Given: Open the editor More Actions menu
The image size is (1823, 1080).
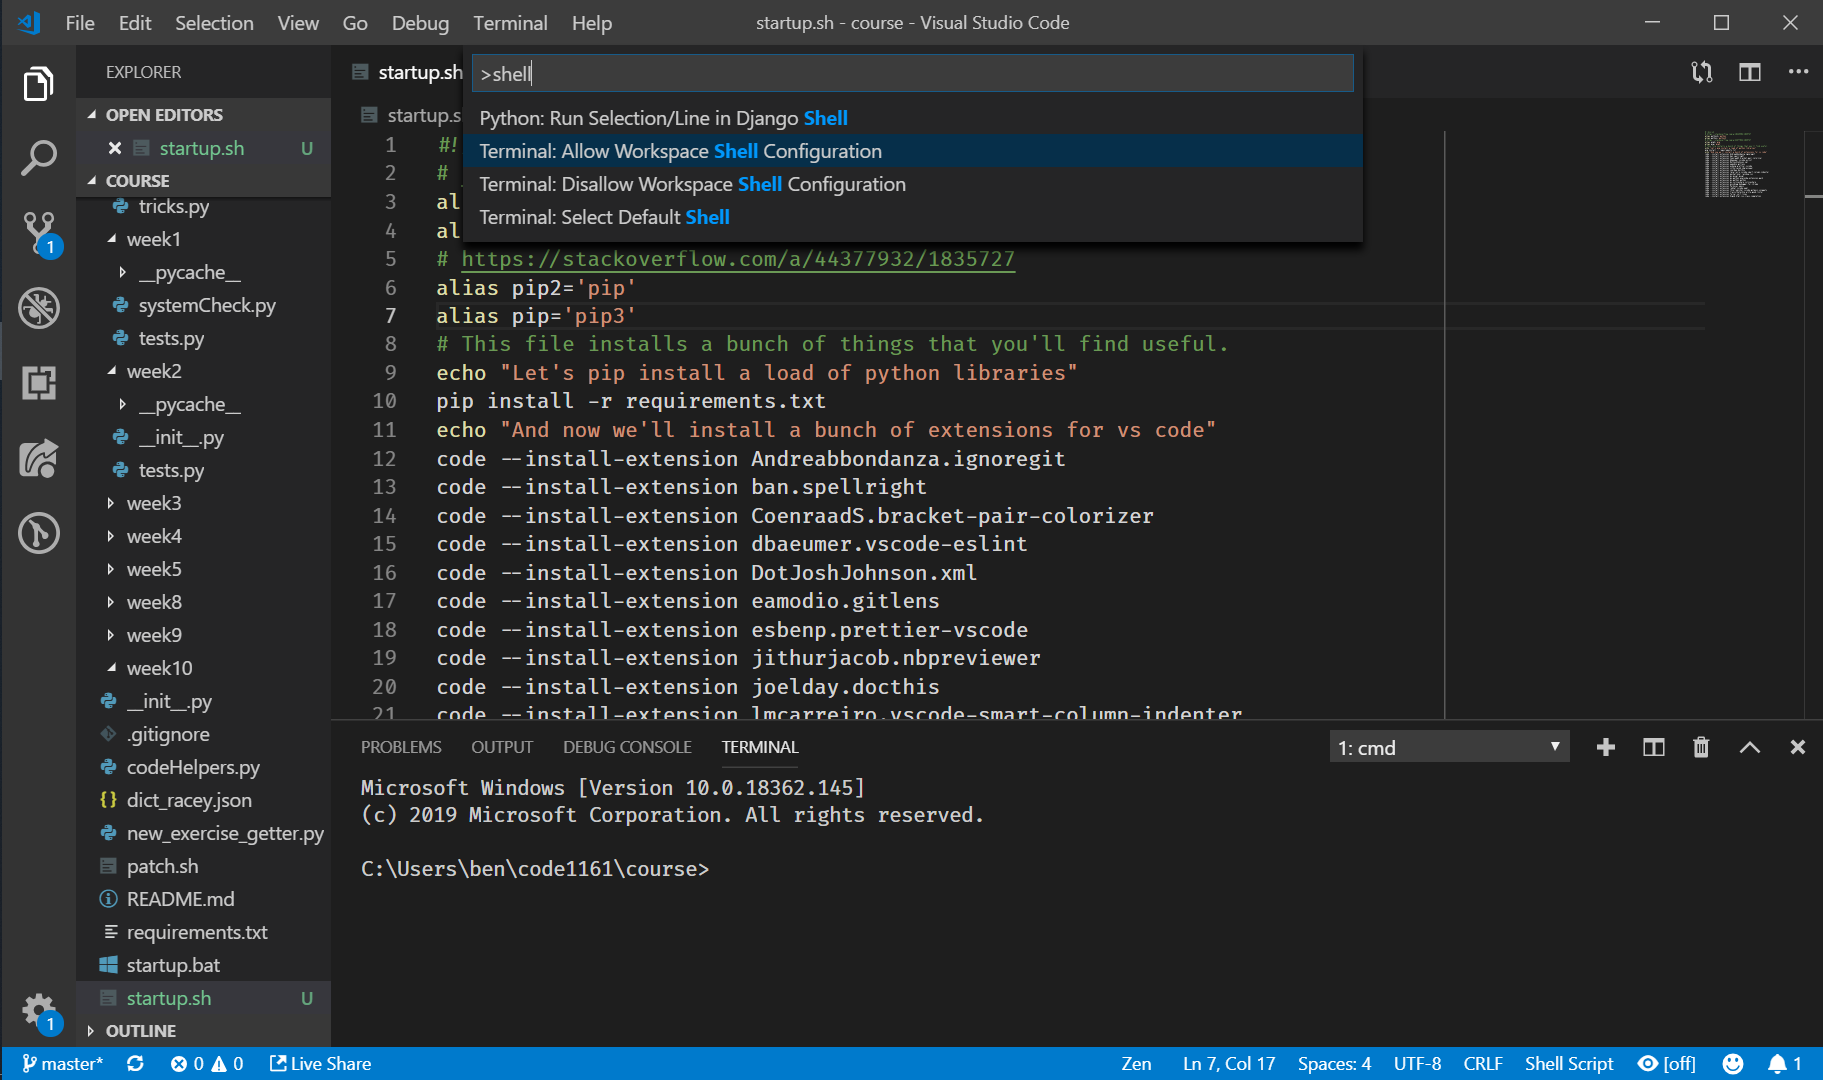Looking at the screenshot, I should (x=1798, y=72).
